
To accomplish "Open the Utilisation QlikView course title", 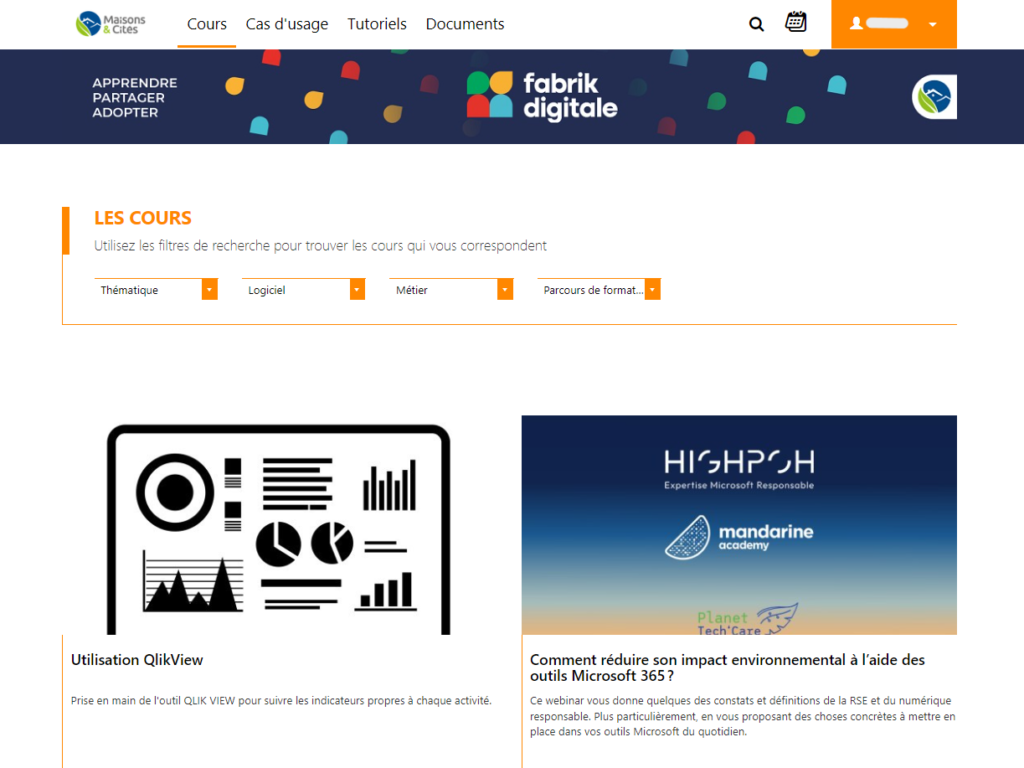I will tap(137, 660).
